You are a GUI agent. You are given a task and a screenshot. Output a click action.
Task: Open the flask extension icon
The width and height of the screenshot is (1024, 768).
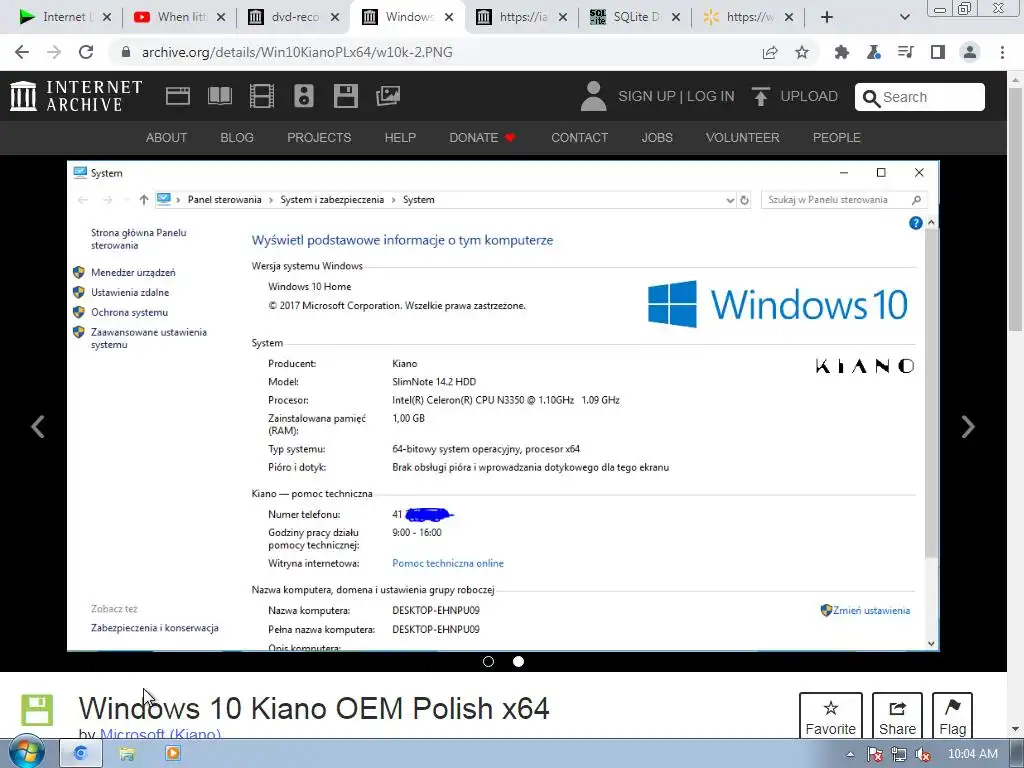(x=874, y=52)
